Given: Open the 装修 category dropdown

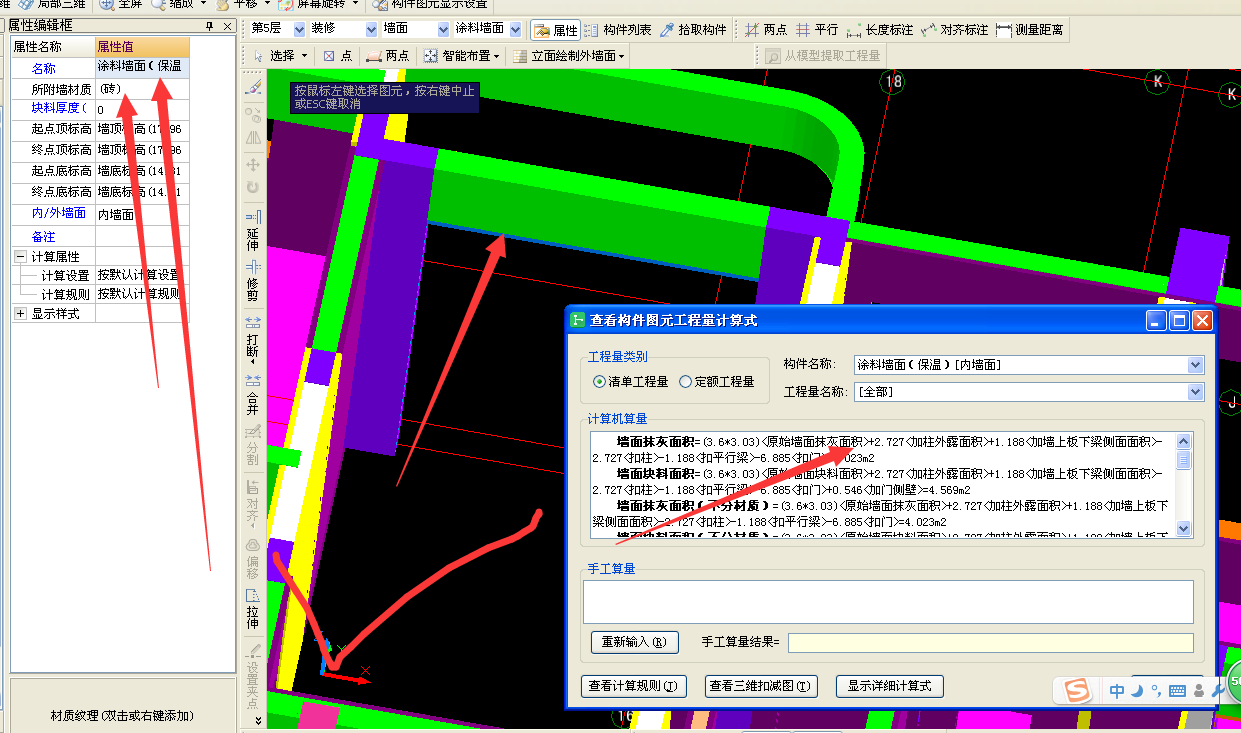Looking at the screenshot, I should pos(371,30).
